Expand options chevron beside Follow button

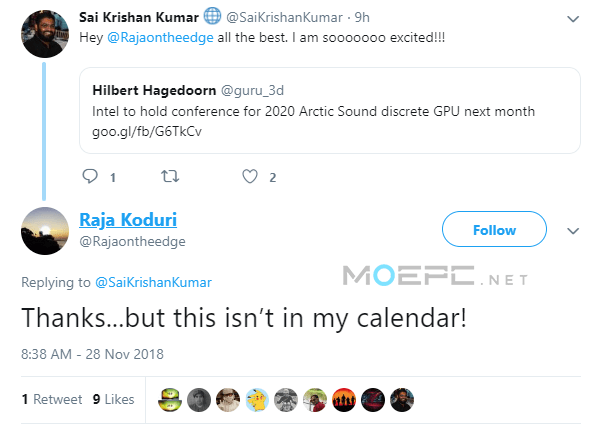coord(573,231)
